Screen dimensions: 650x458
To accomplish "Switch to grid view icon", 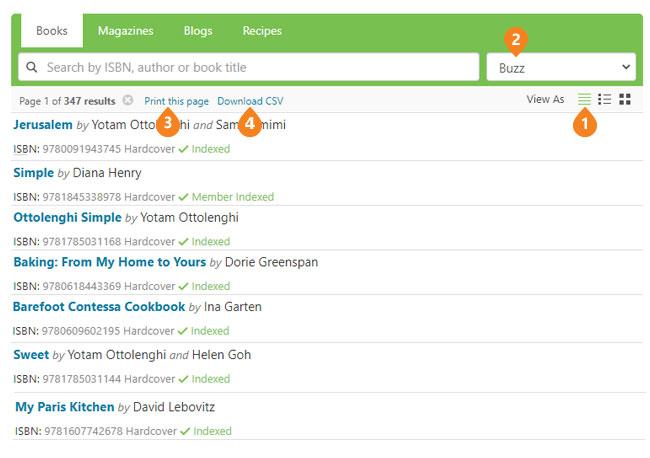I will coord(625,99).
